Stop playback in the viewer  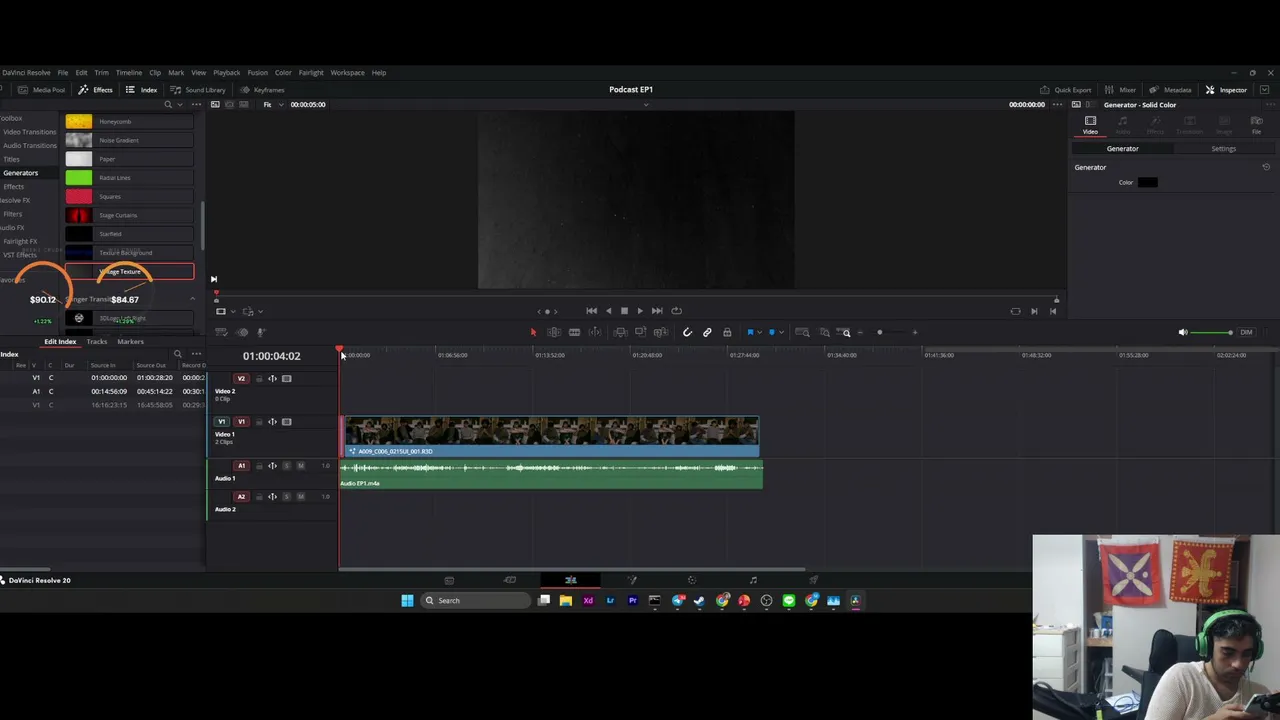pyautogui.click(x=624, y=311)
